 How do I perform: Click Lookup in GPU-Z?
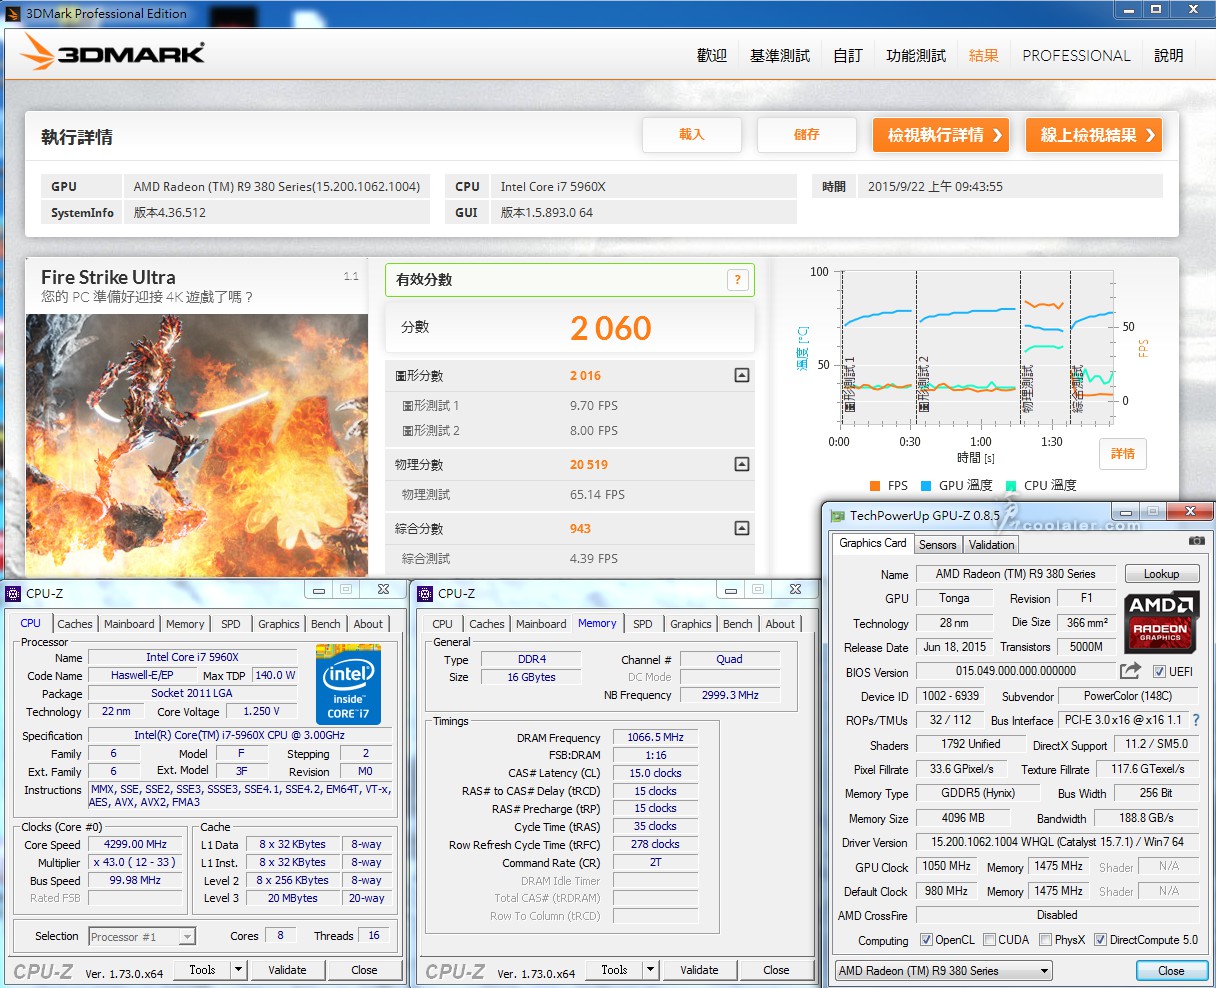pyautogui.click(x=1161, y=574)
